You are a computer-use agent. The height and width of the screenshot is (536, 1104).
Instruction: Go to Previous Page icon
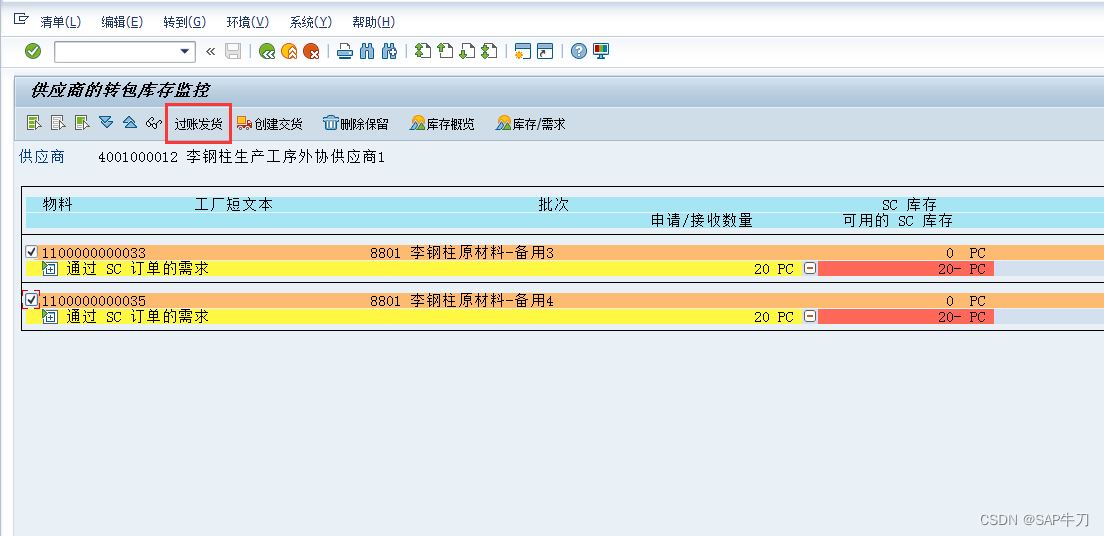pos(445,51)
